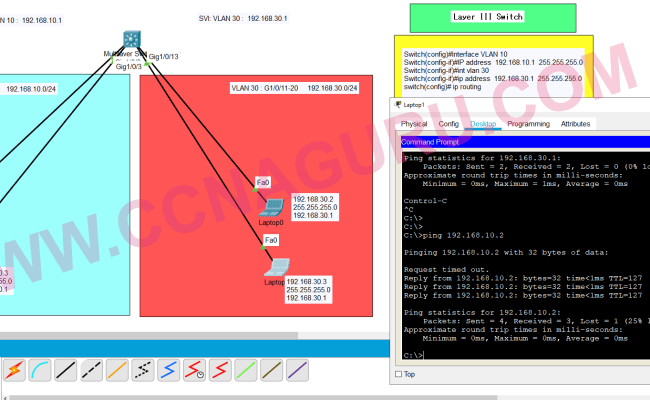This screenshot has width=650, height=400.
Task: Go to the Programming tab
Action: tap(529, 124)
